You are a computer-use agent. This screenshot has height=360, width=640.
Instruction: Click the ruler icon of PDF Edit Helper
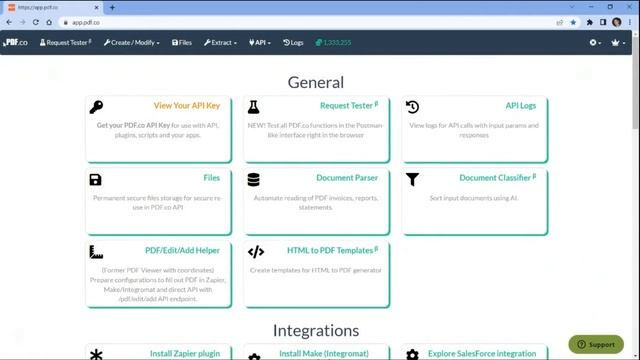[96, 252]
